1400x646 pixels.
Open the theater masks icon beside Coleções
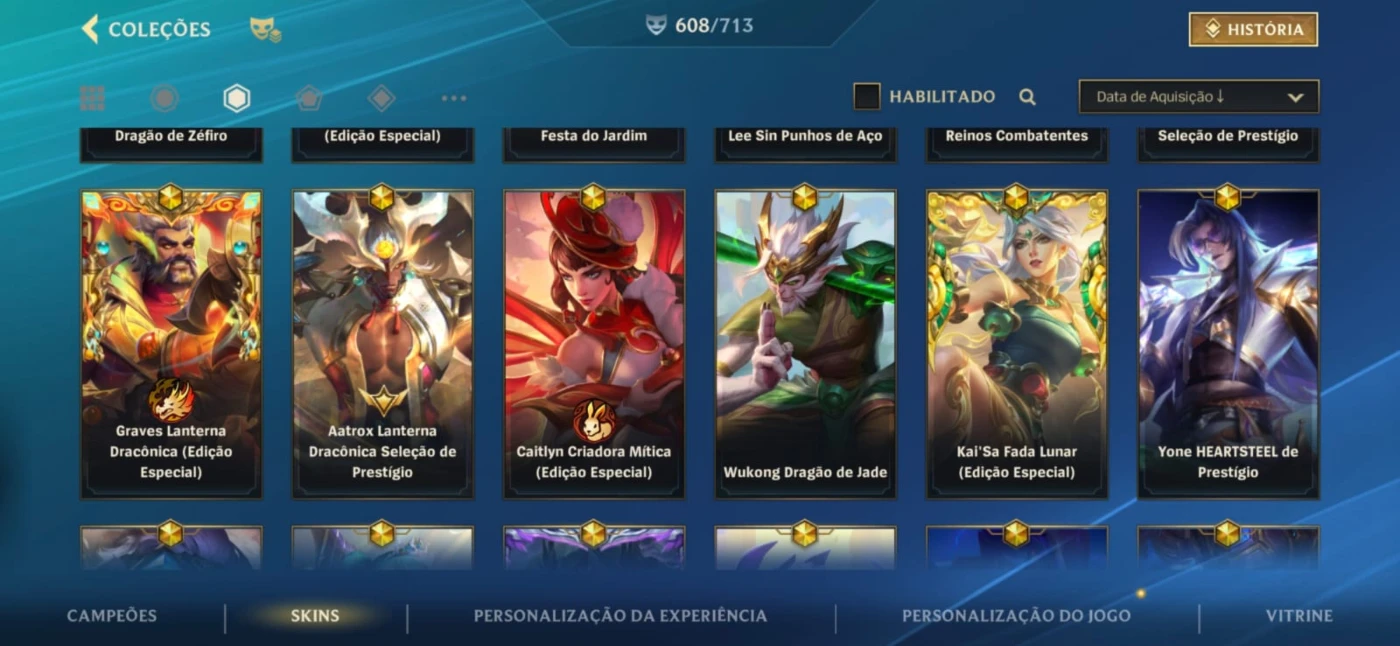point(265,30)
